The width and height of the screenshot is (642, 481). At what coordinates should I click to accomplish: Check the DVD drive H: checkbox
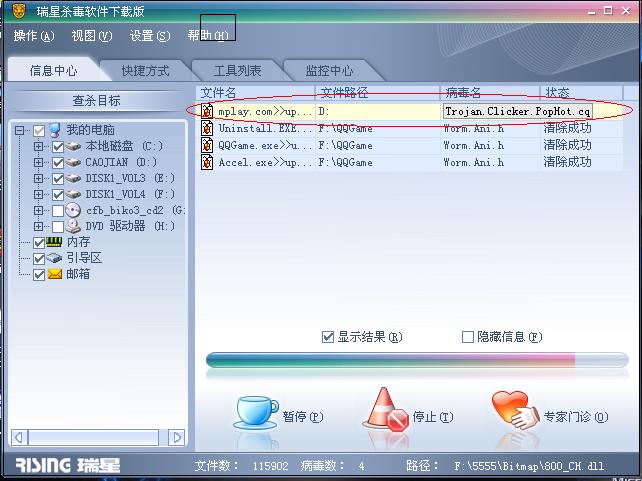click(58, 226)
